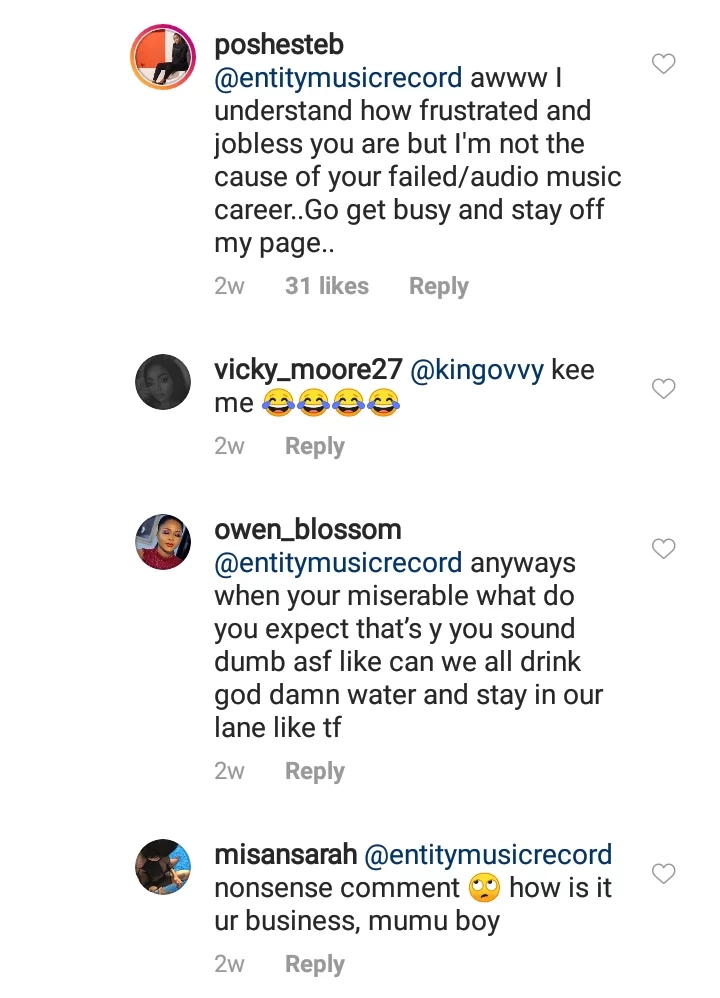Like poshesteb's comment with heart icon
Image resolution: width=720 pixels, height=998 pixels.
click(663, 64)
